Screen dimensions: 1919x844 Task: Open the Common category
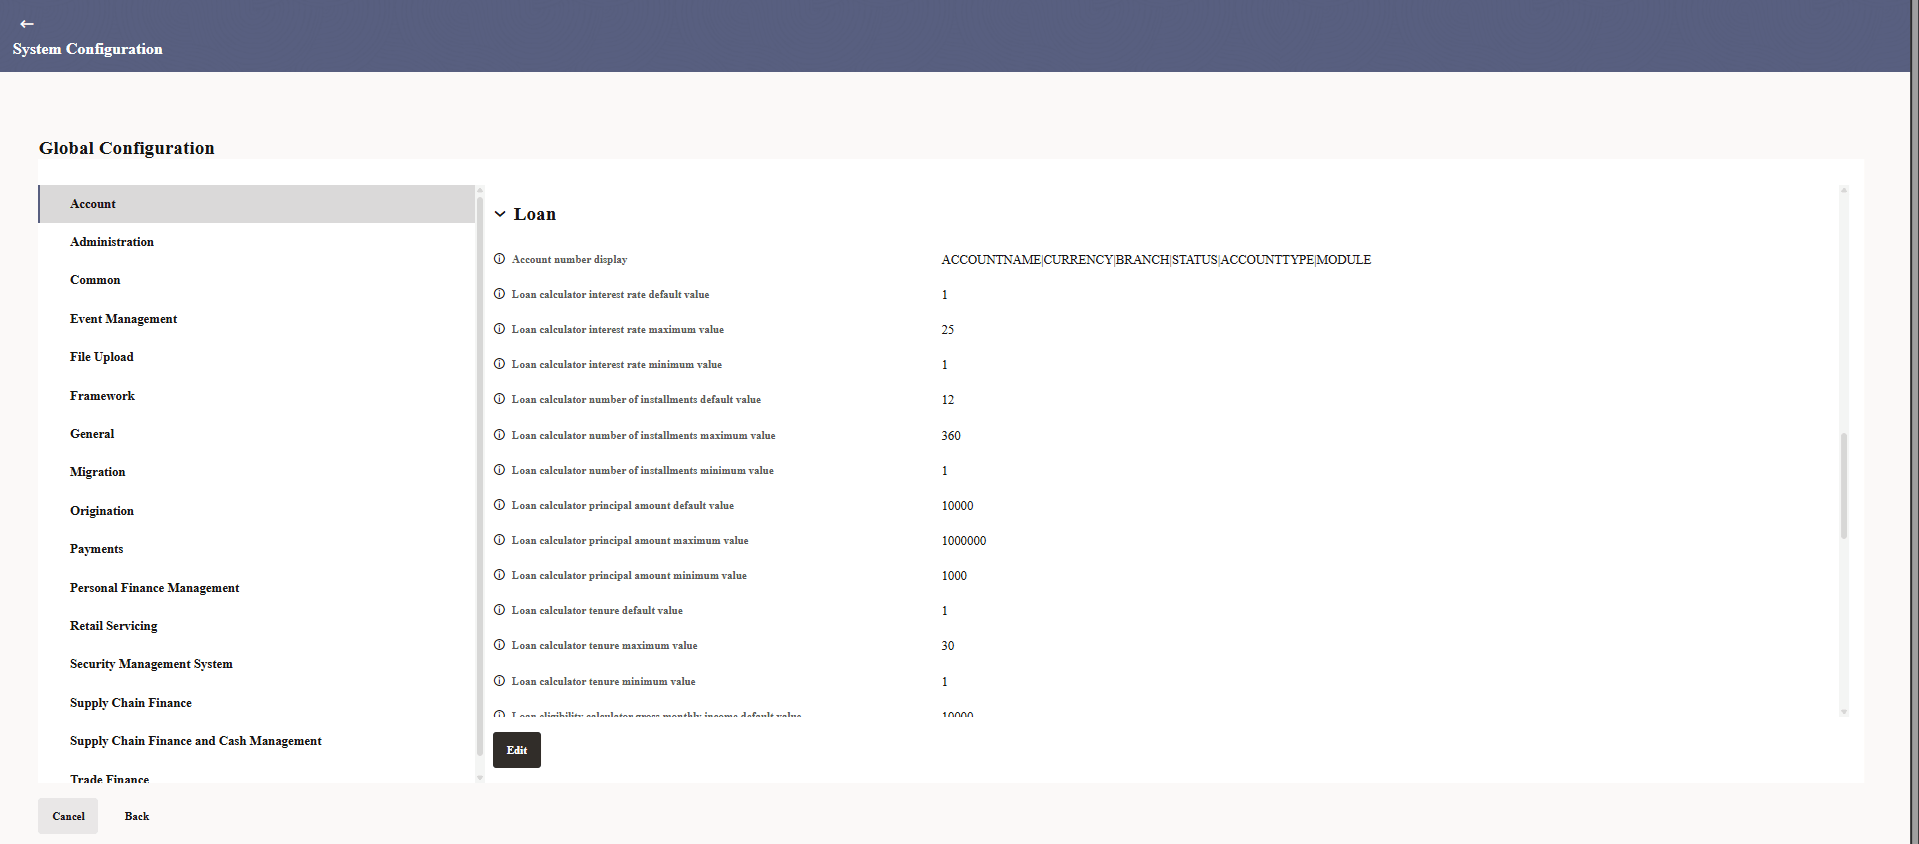(256, 280)
